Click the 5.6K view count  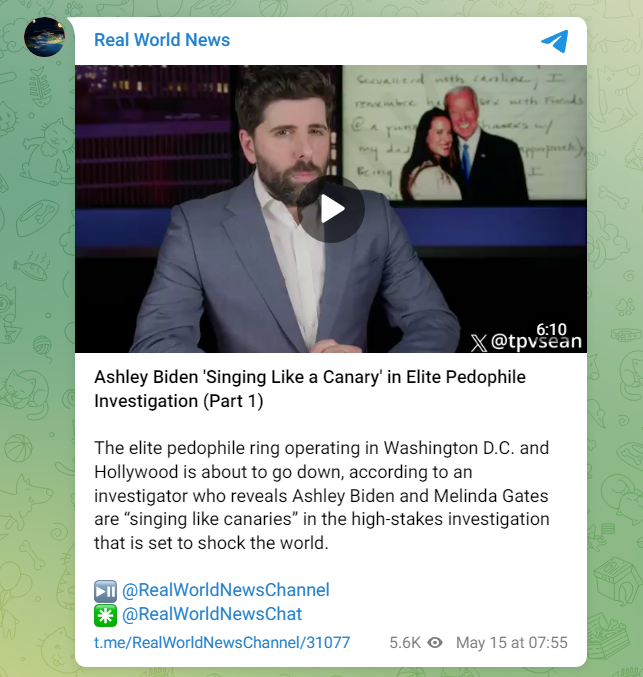405,642
